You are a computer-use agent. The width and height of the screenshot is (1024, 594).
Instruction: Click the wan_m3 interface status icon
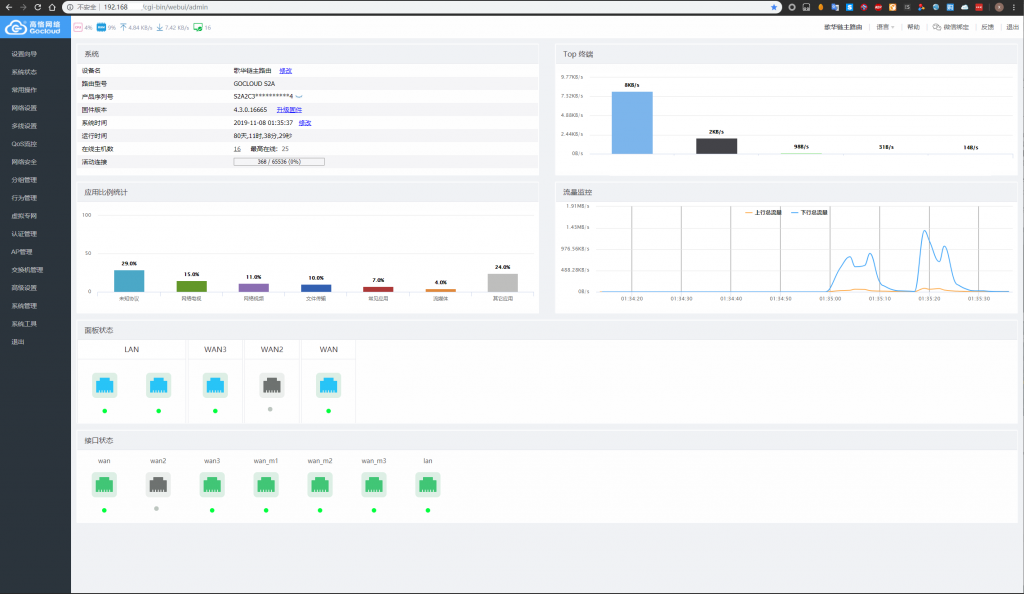[x=374, y=484]
